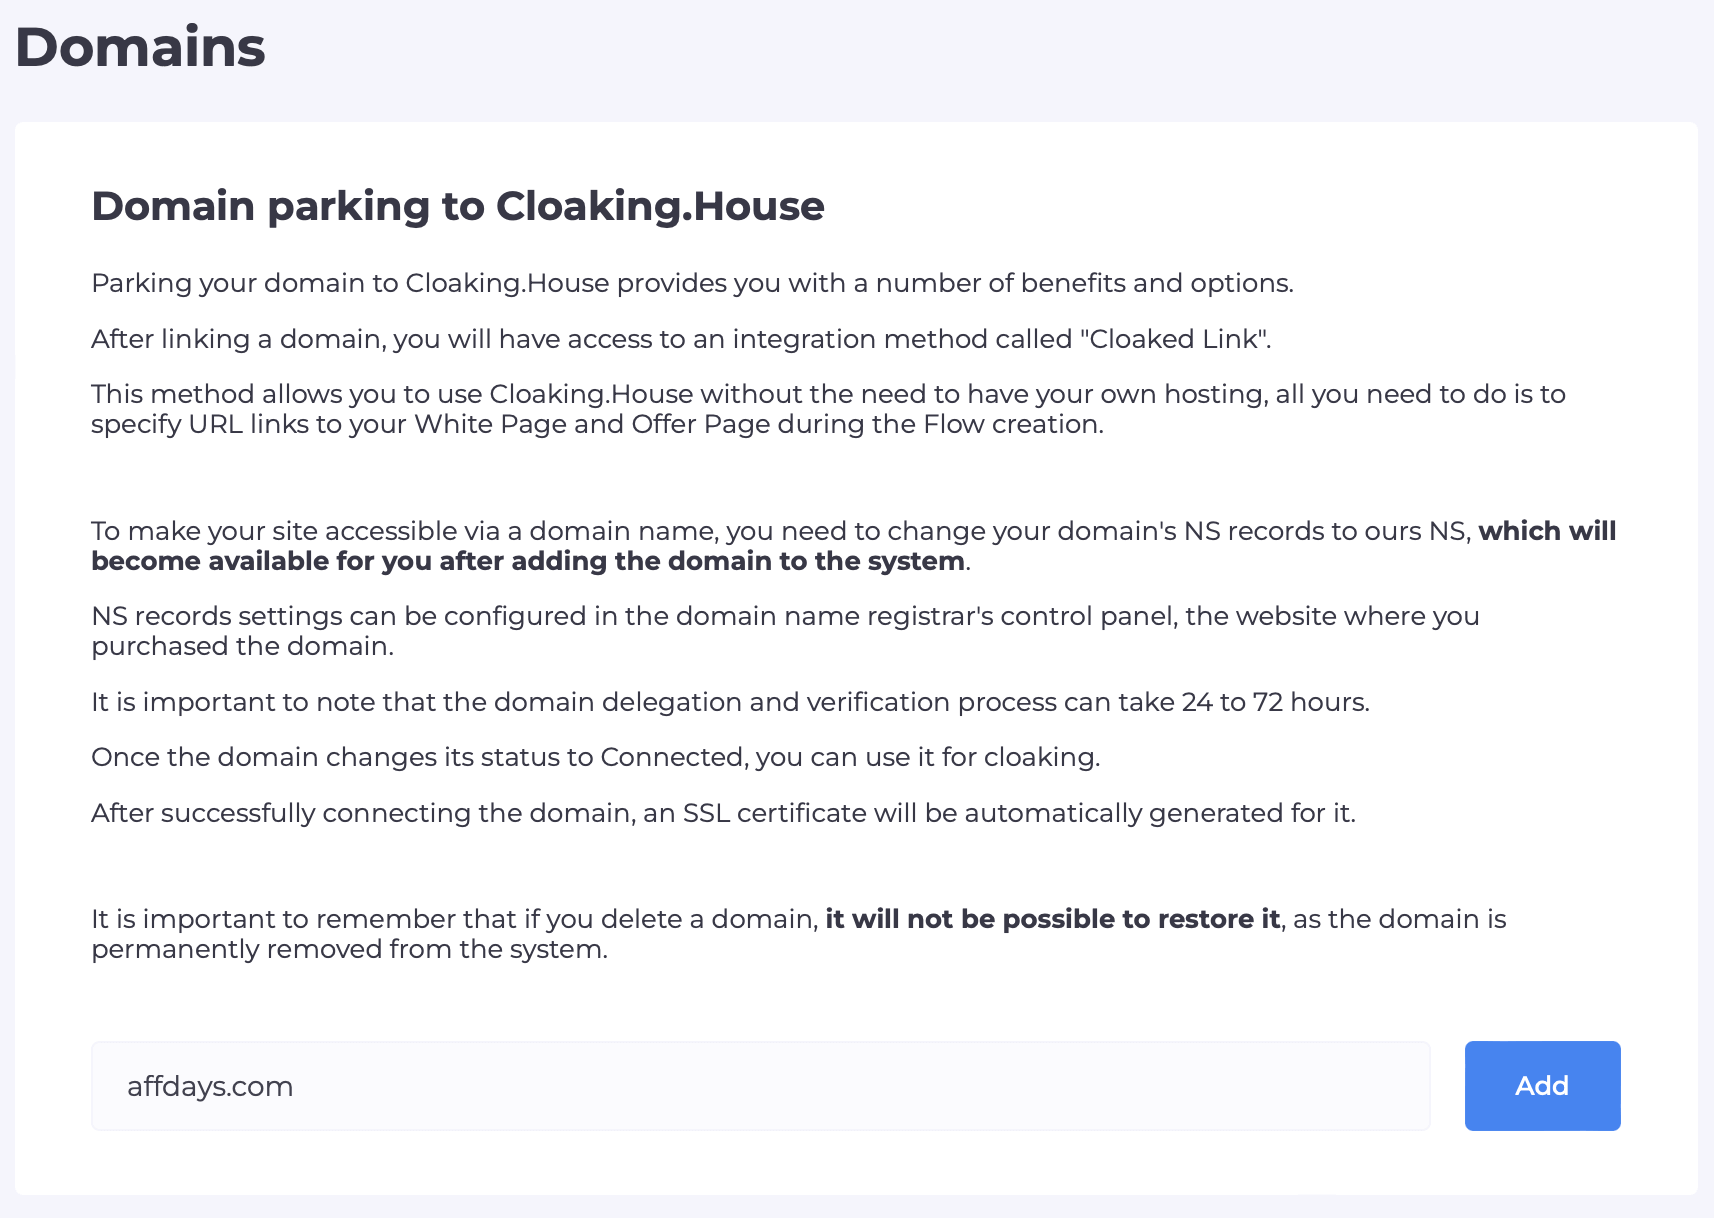Click the "Domains" page heading

click(140, 47)
